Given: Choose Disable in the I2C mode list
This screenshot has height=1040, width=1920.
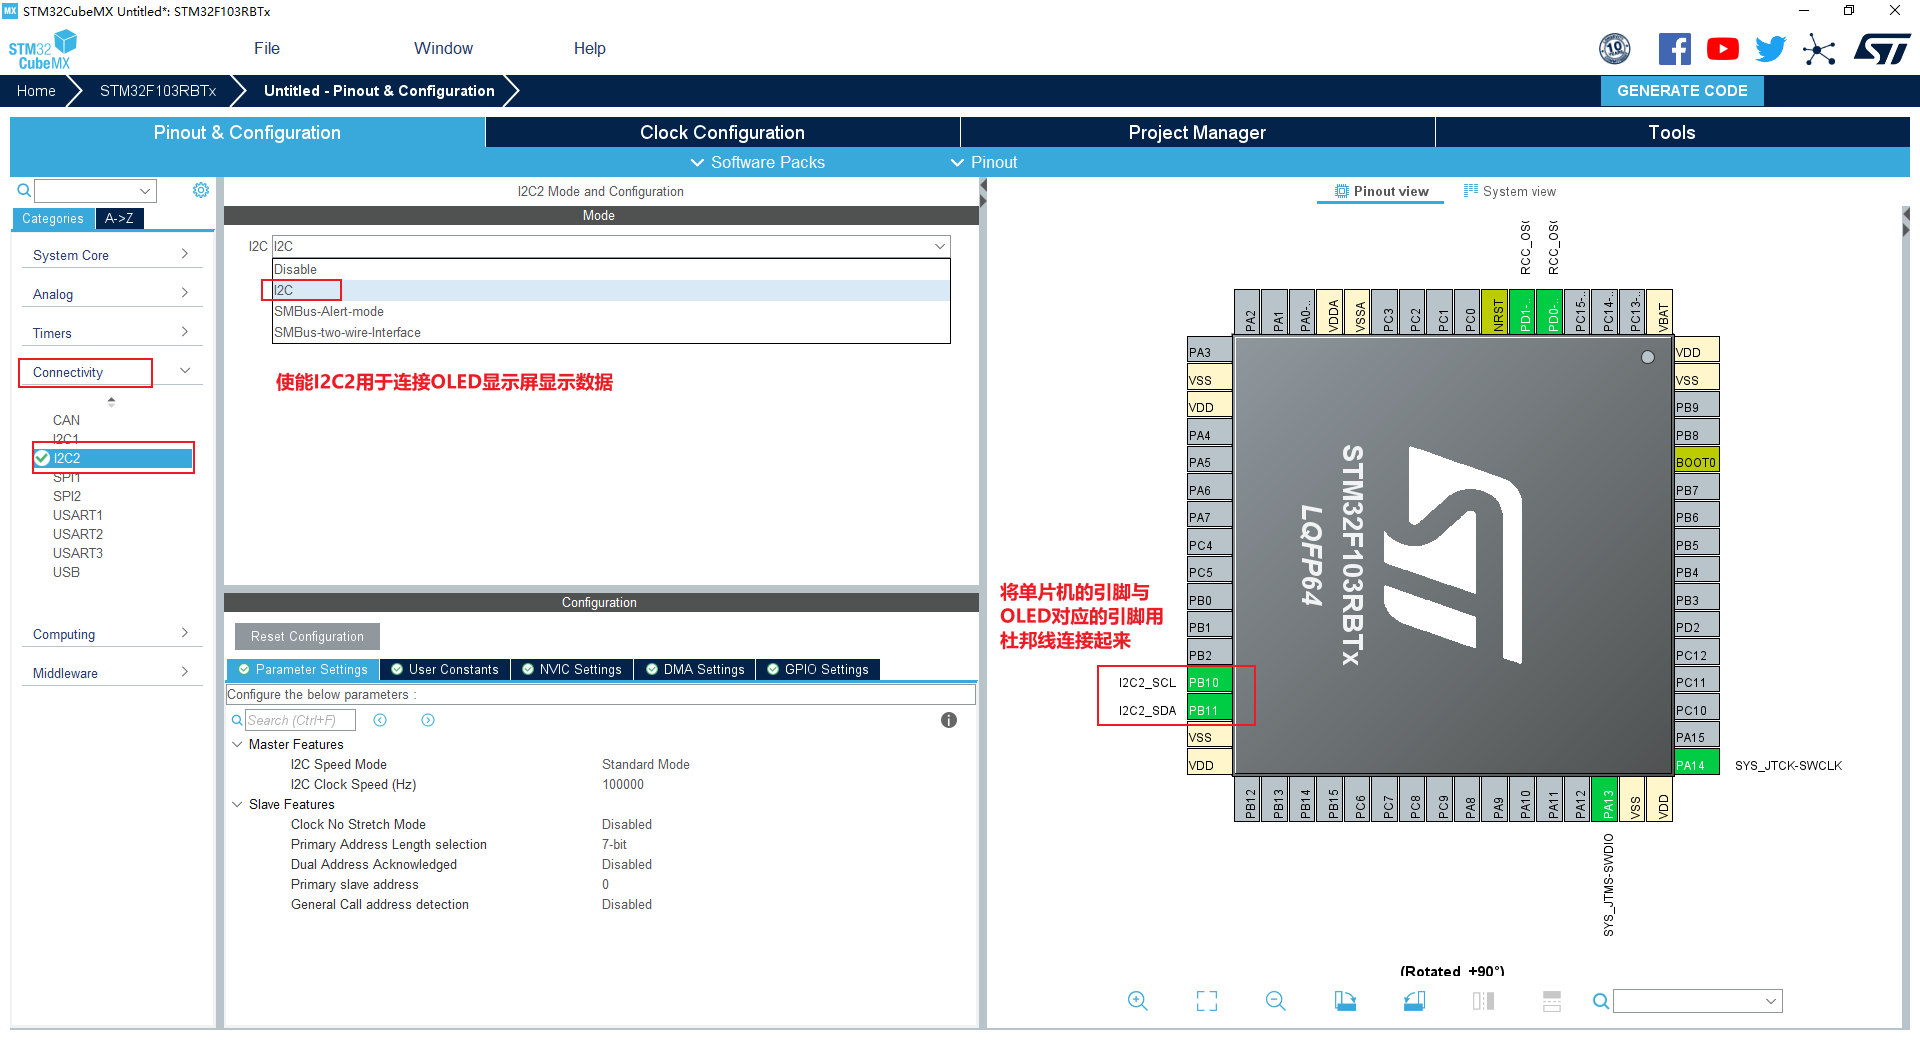Looking at the screenshot, I should (611, 269).
